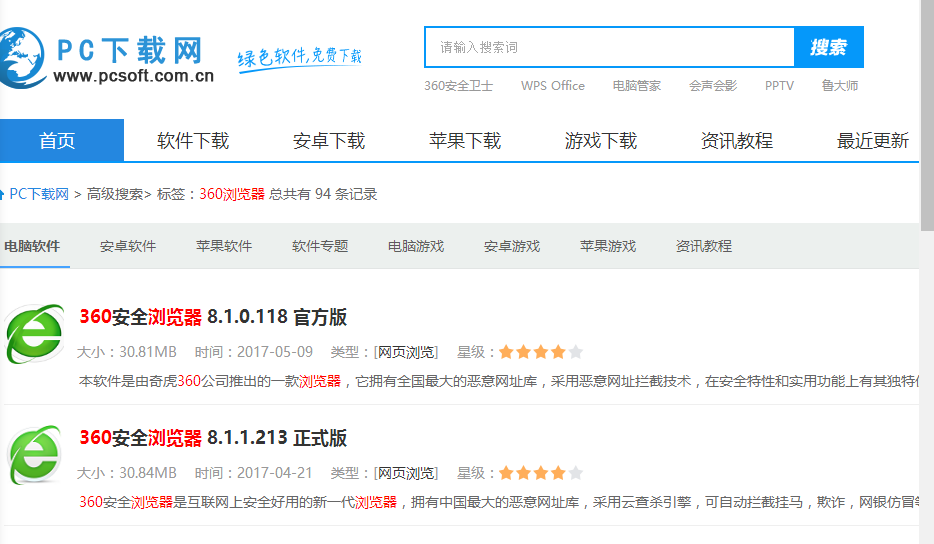Screen dimensions: 934x544
Task: Select the 安卓软件 category tab
Action: (128, 246)
